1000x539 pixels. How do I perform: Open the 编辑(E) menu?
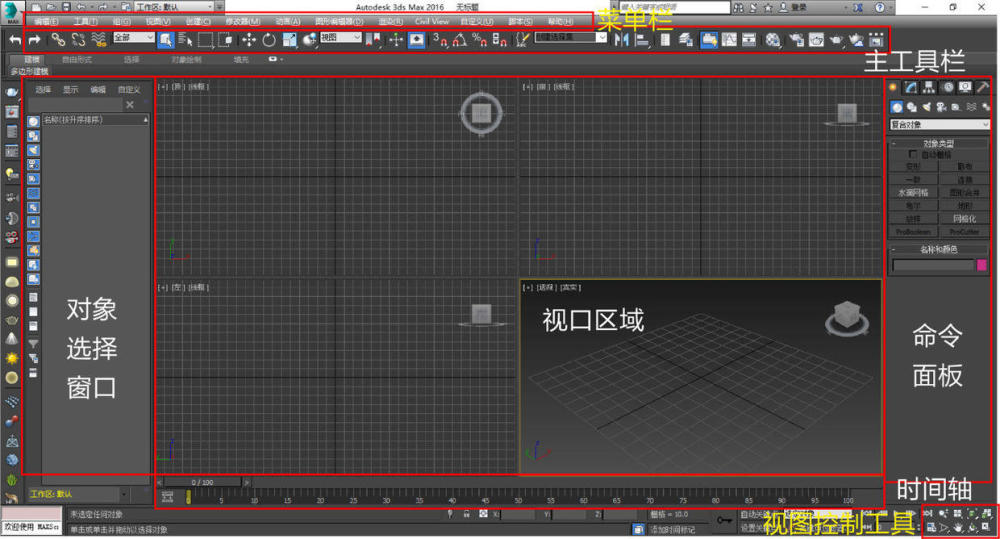(x=46, y=22)
